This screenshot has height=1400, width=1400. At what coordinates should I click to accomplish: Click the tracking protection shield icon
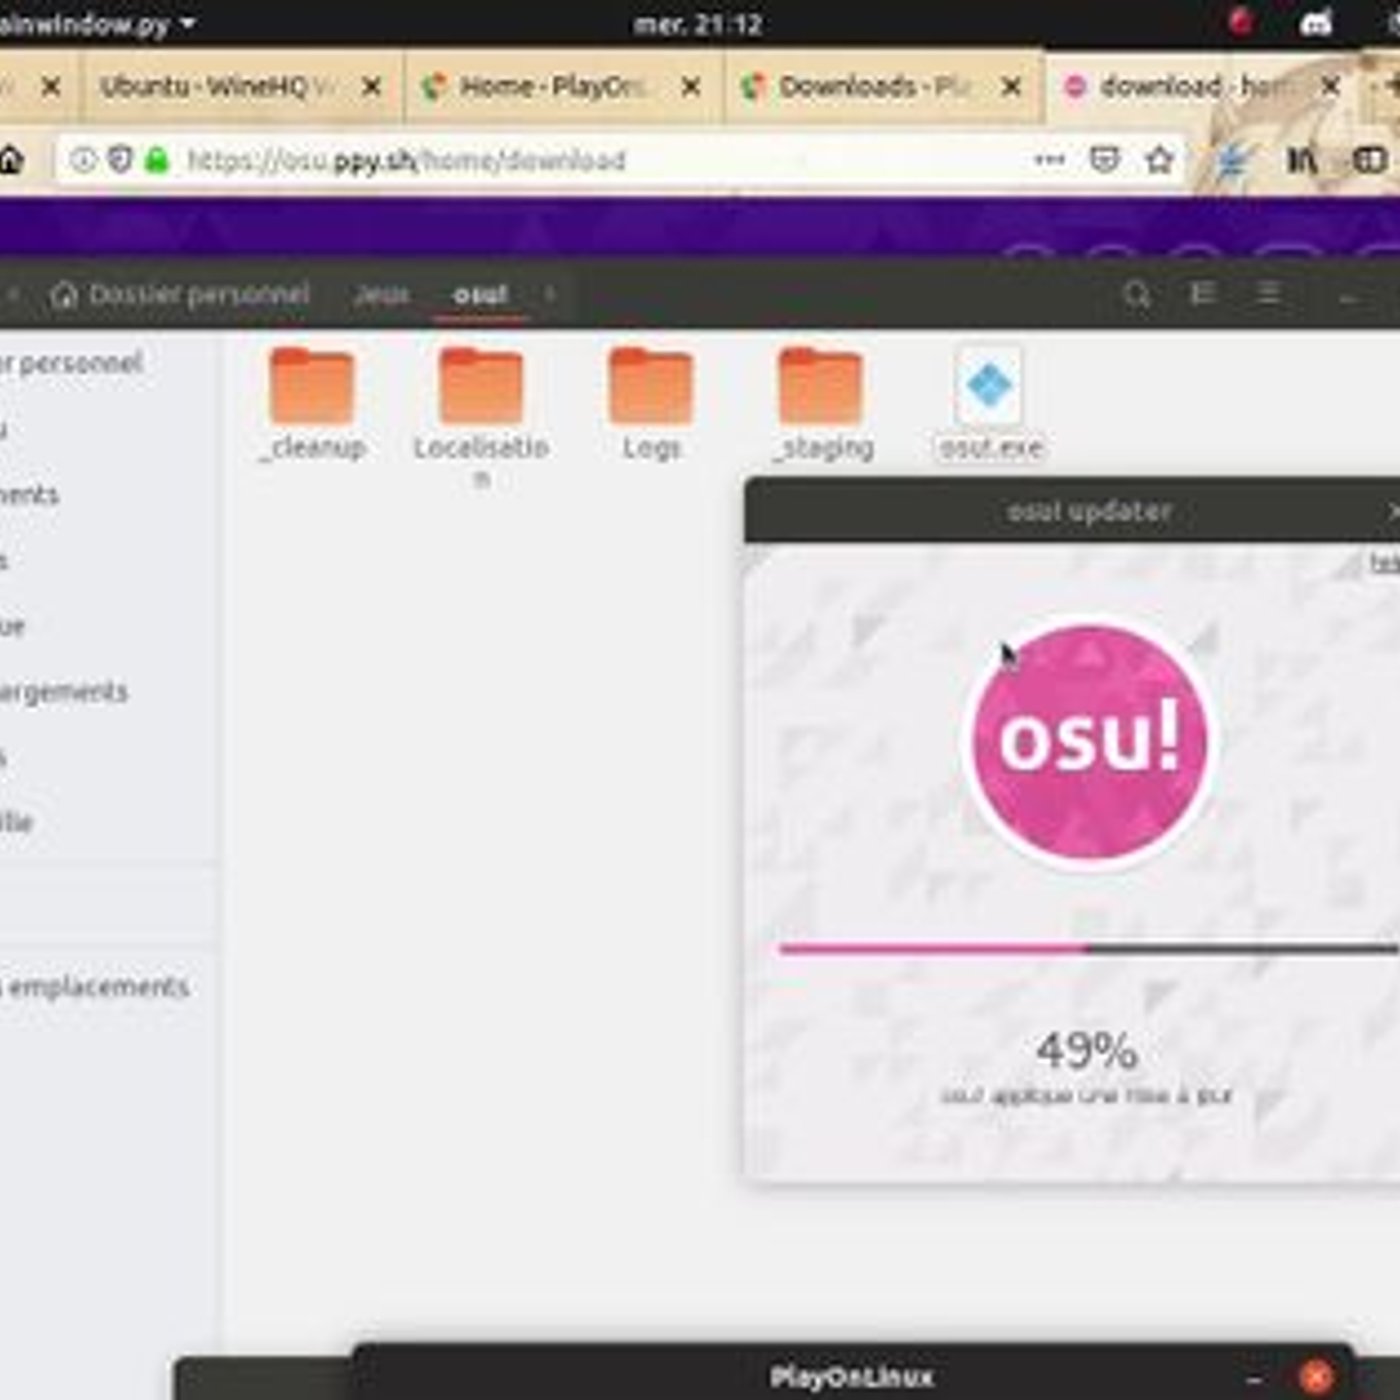(120, 160)
